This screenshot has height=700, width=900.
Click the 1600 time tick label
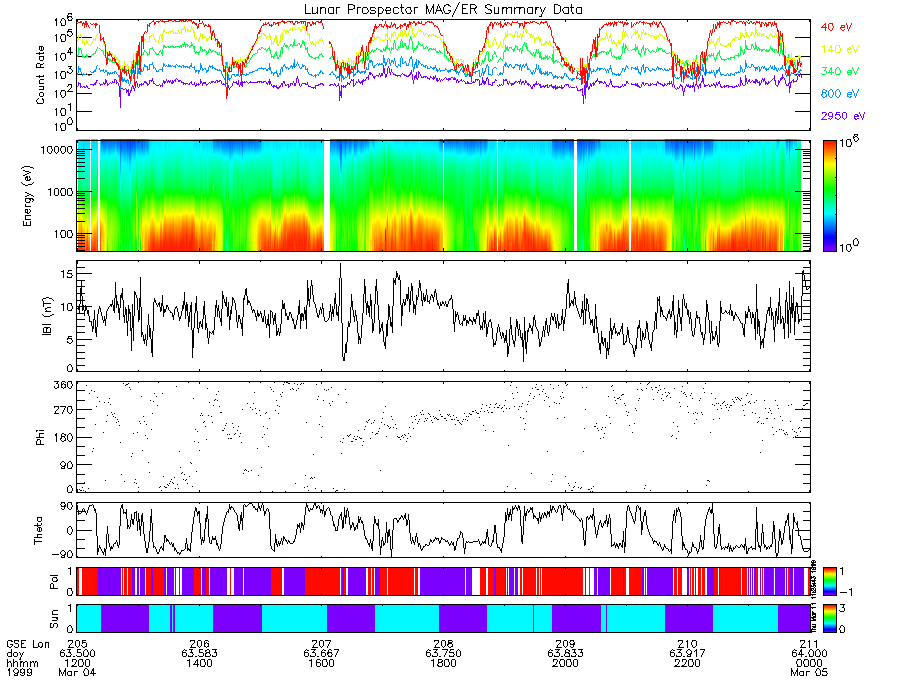(321, 663)
